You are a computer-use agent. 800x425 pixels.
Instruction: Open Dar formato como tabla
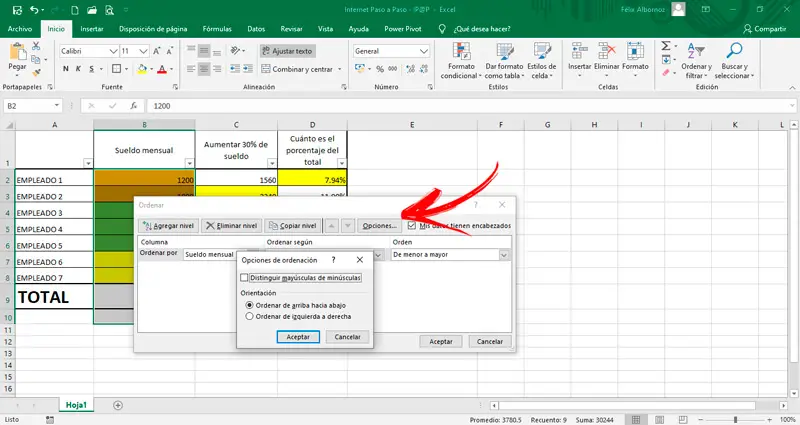click(x=504, y=61)
